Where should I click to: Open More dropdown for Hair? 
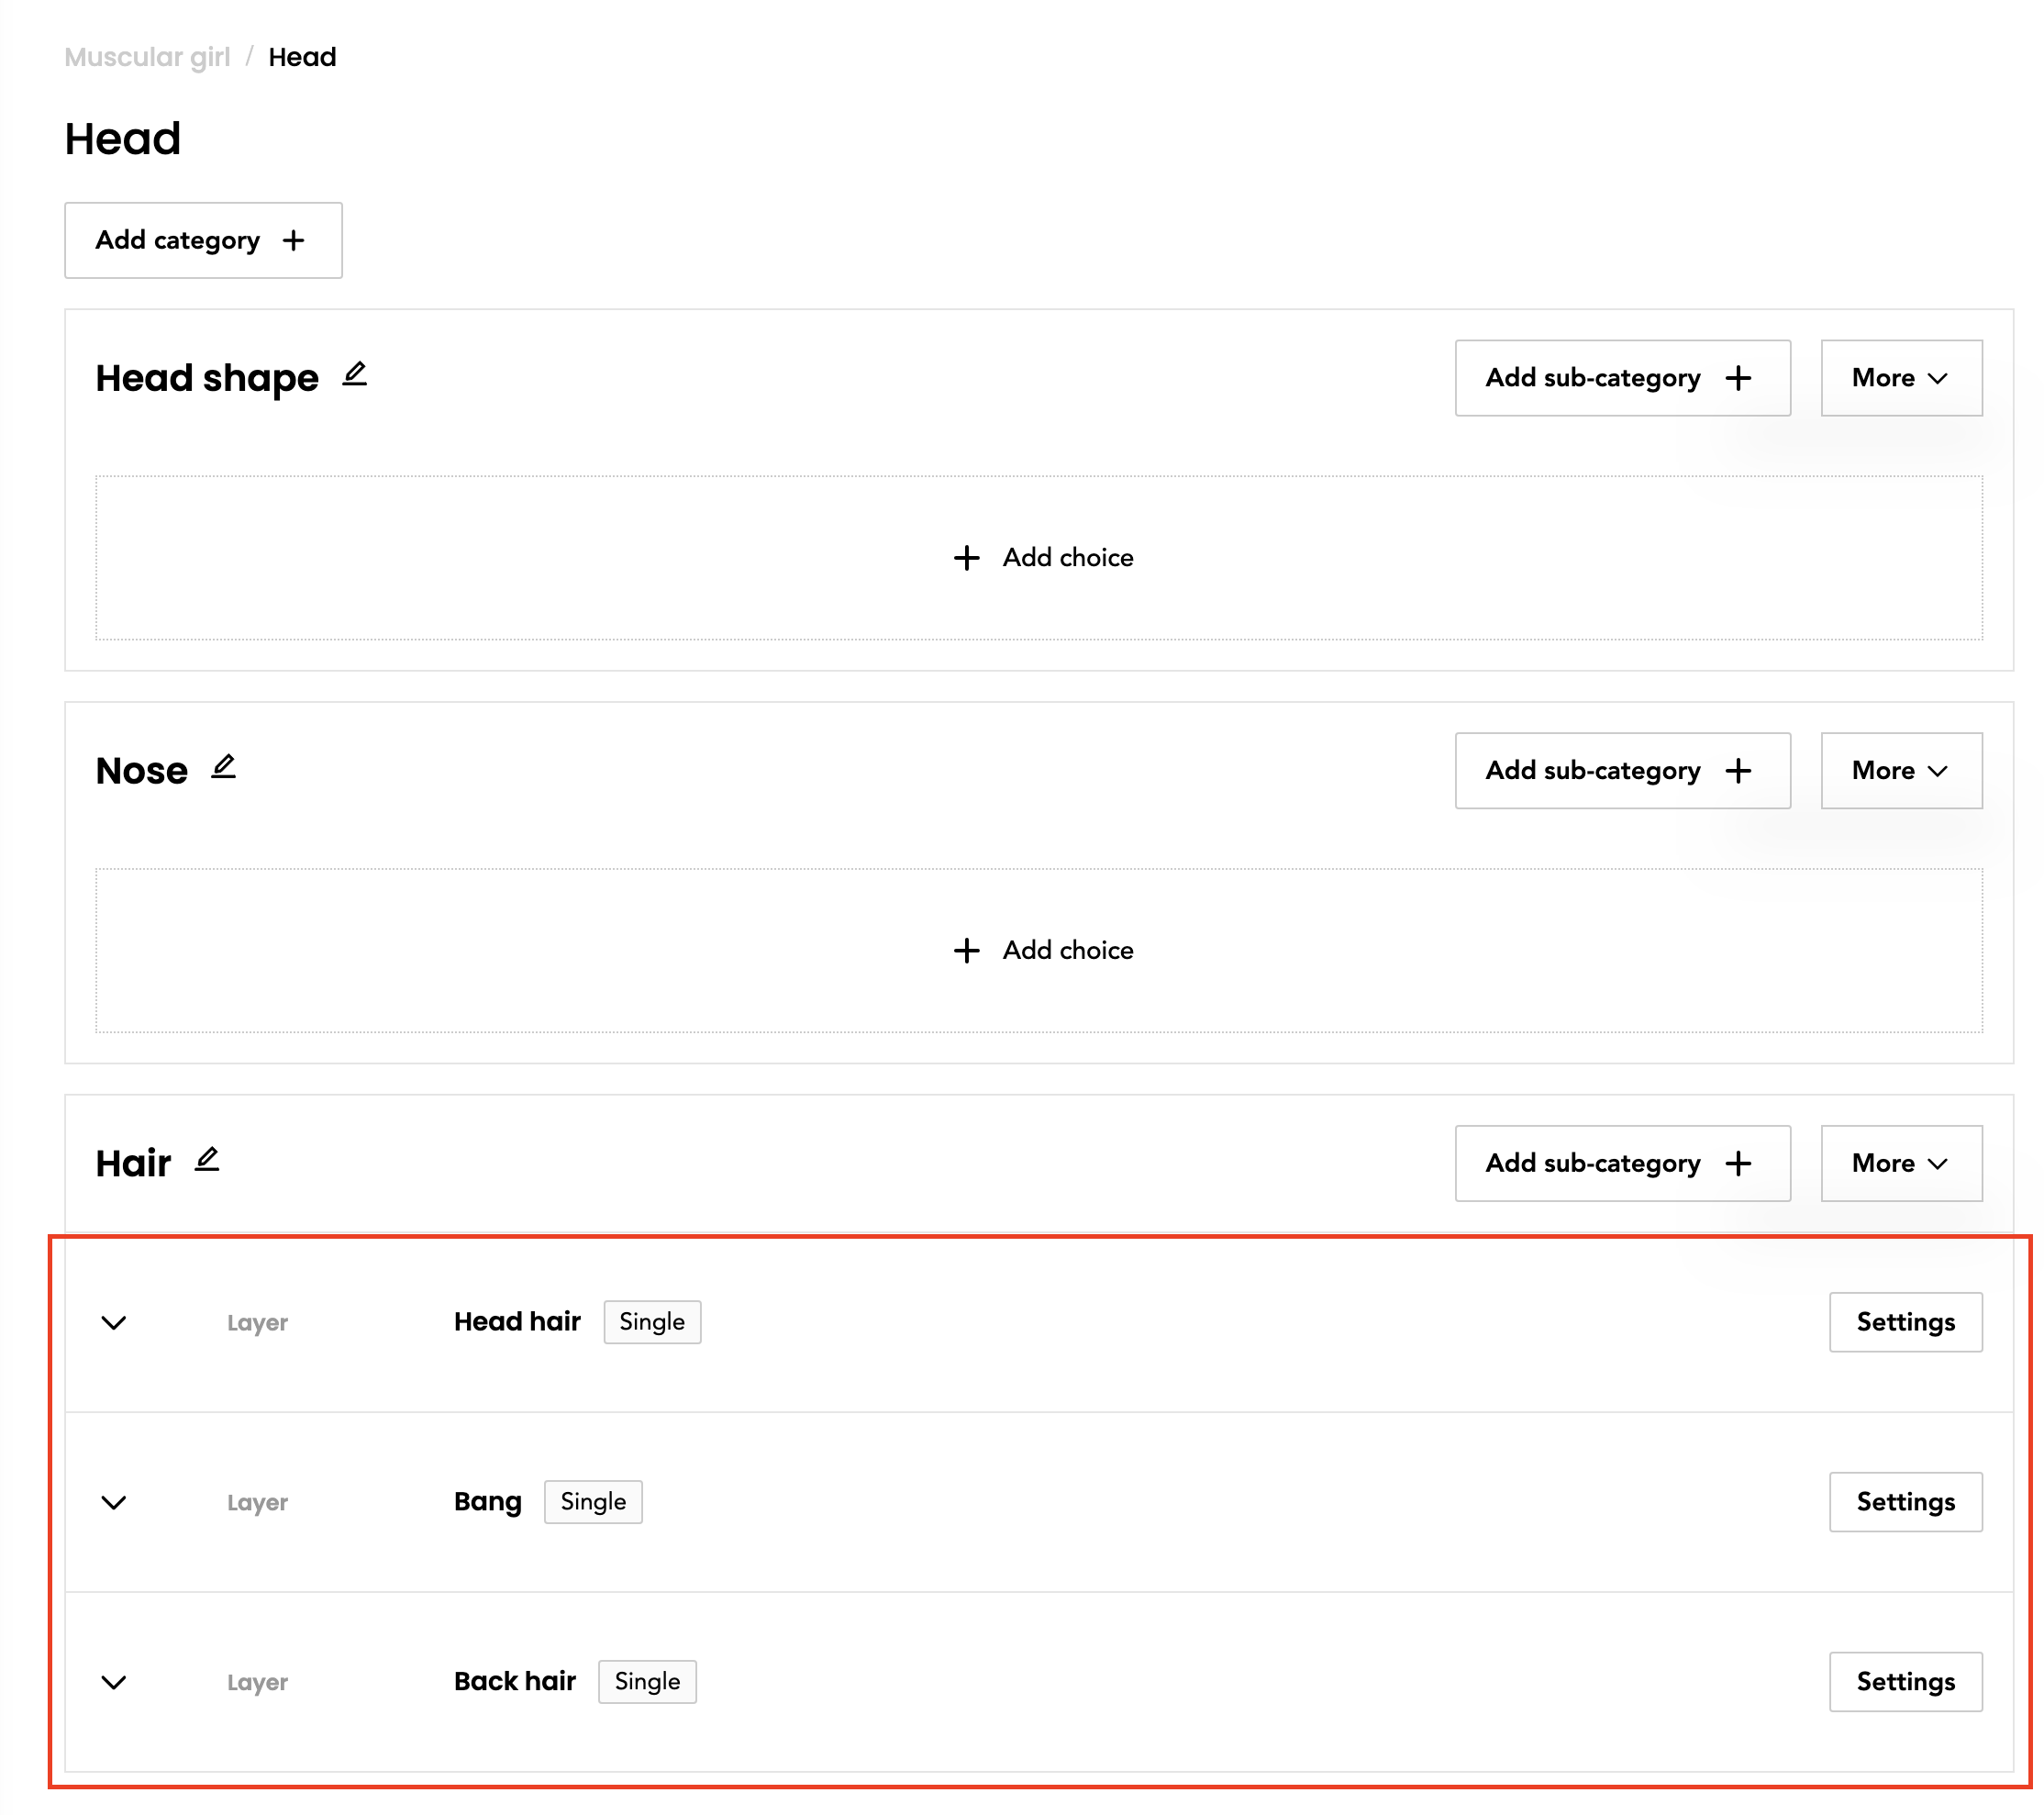pos(1900,1163)
